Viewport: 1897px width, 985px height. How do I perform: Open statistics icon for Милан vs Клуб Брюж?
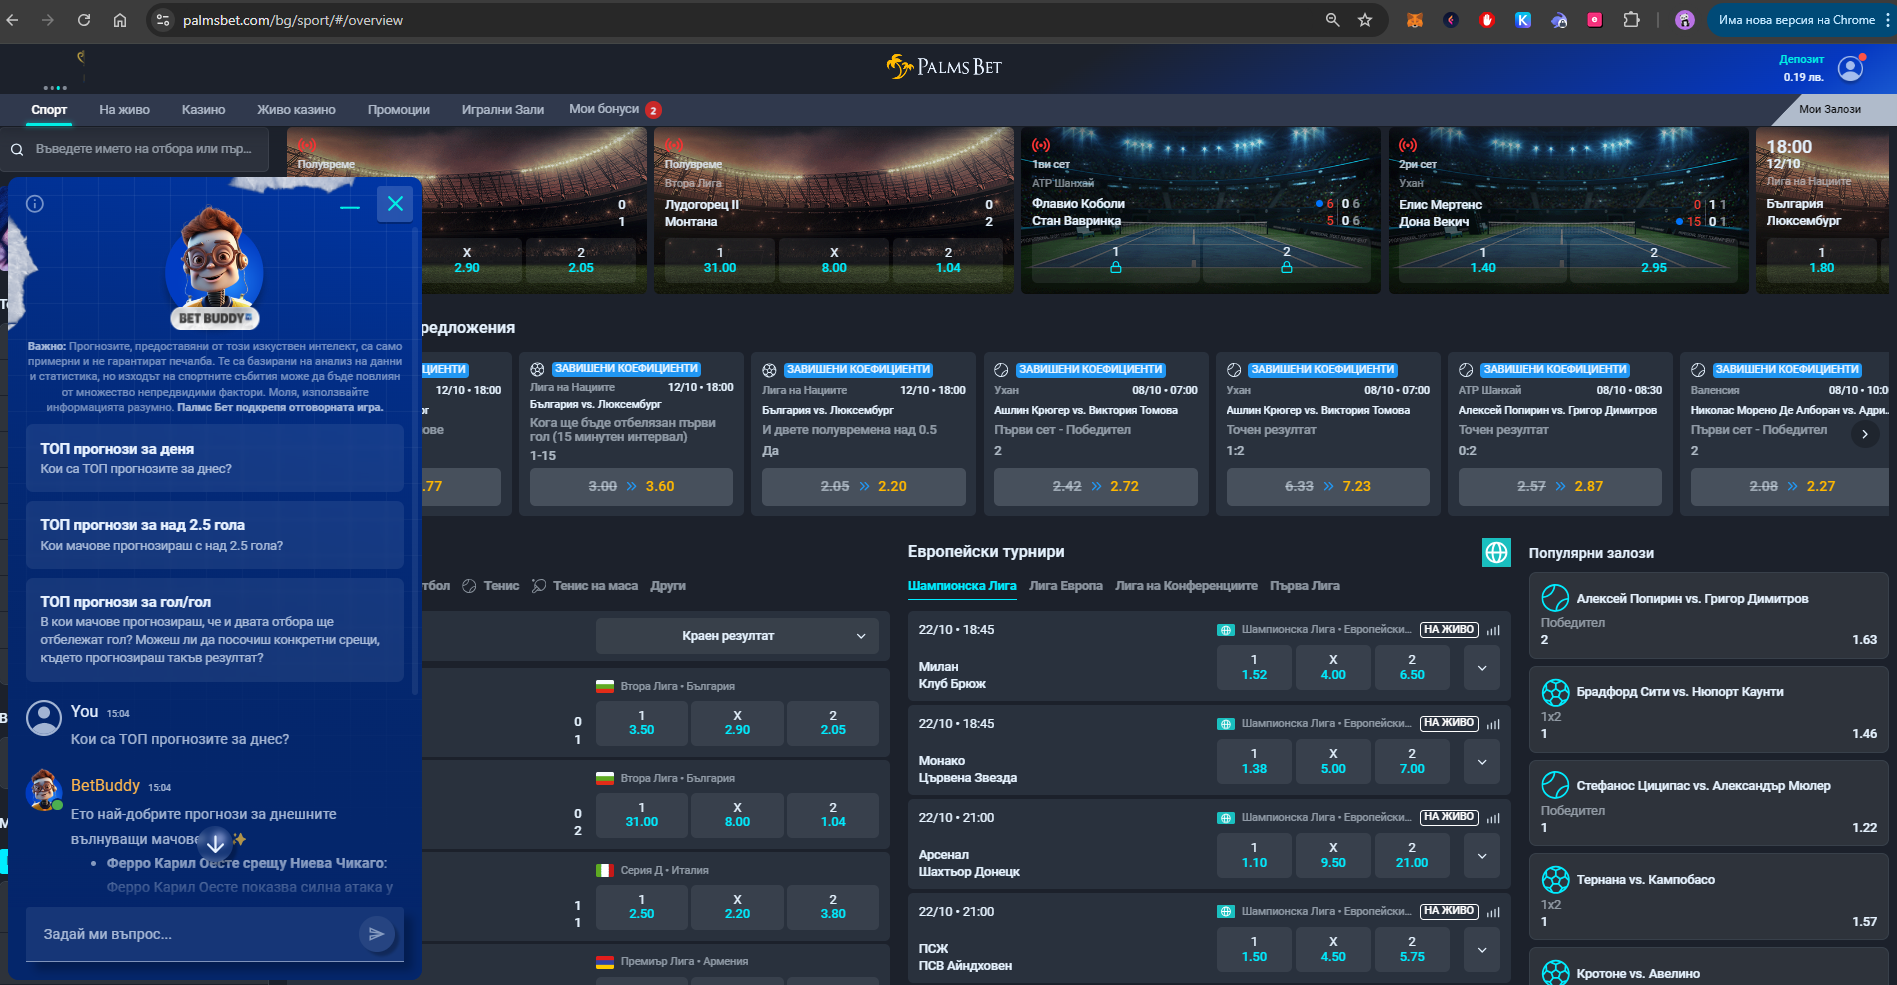1493,630
